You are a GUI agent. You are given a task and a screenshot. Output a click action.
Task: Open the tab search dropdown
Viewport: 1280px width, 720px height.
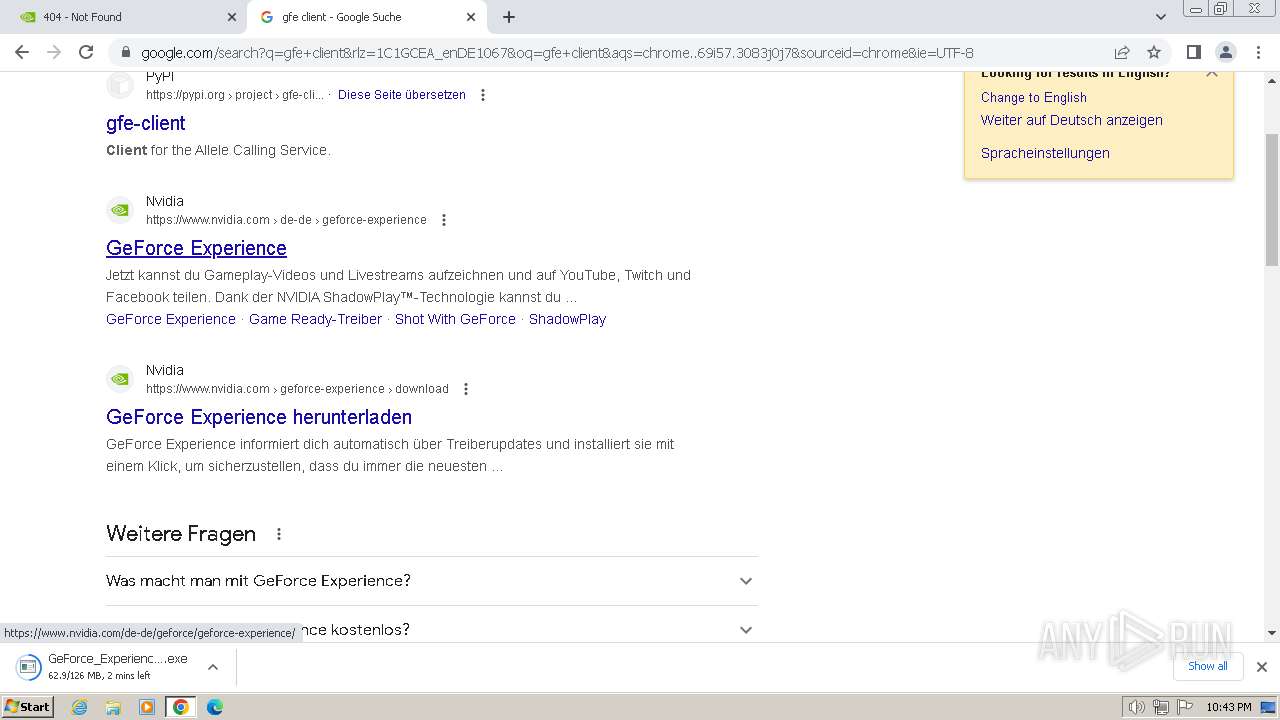tap(1161, 17)
